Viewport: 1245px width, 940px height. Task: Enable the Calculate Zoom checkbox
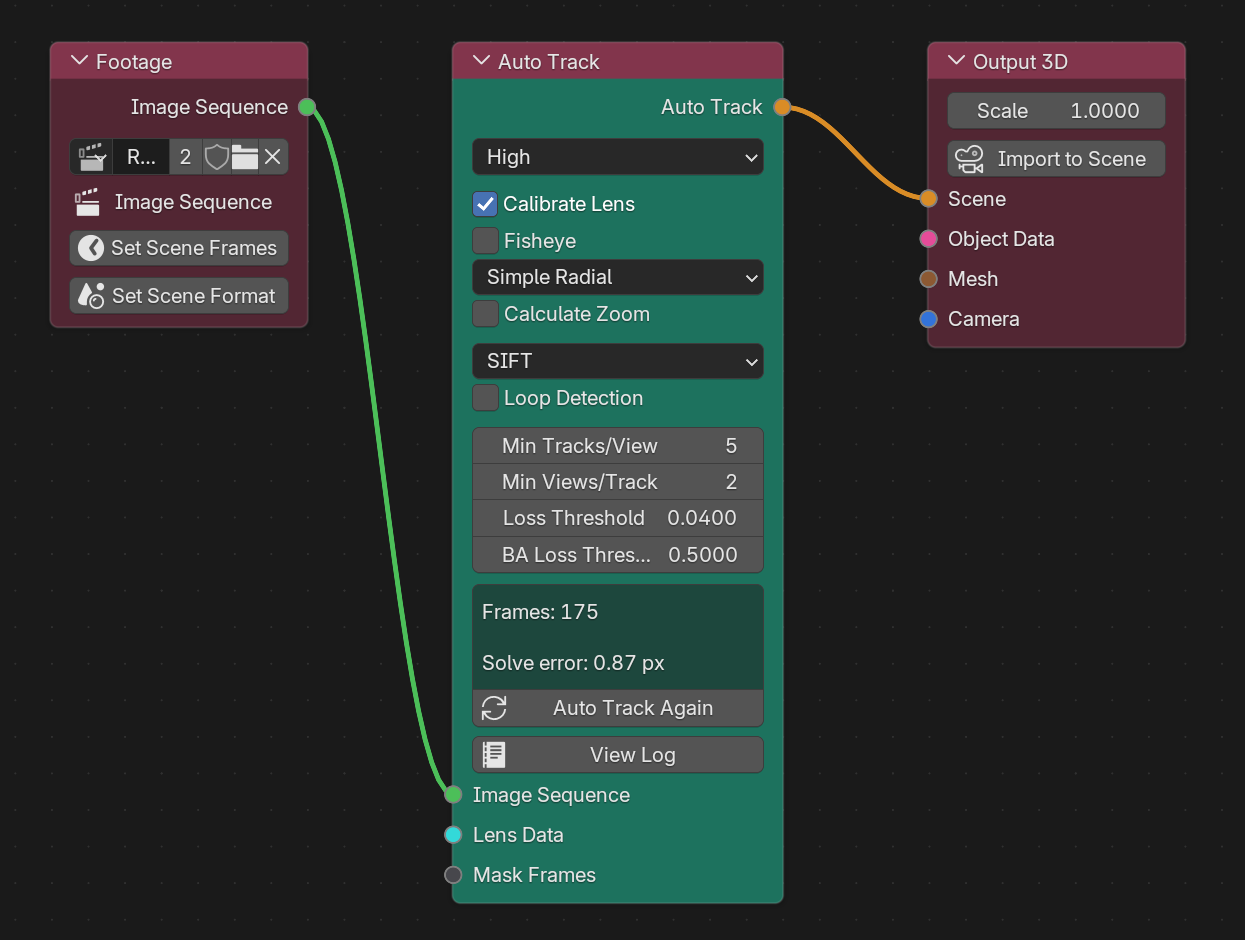pos(485,314)
